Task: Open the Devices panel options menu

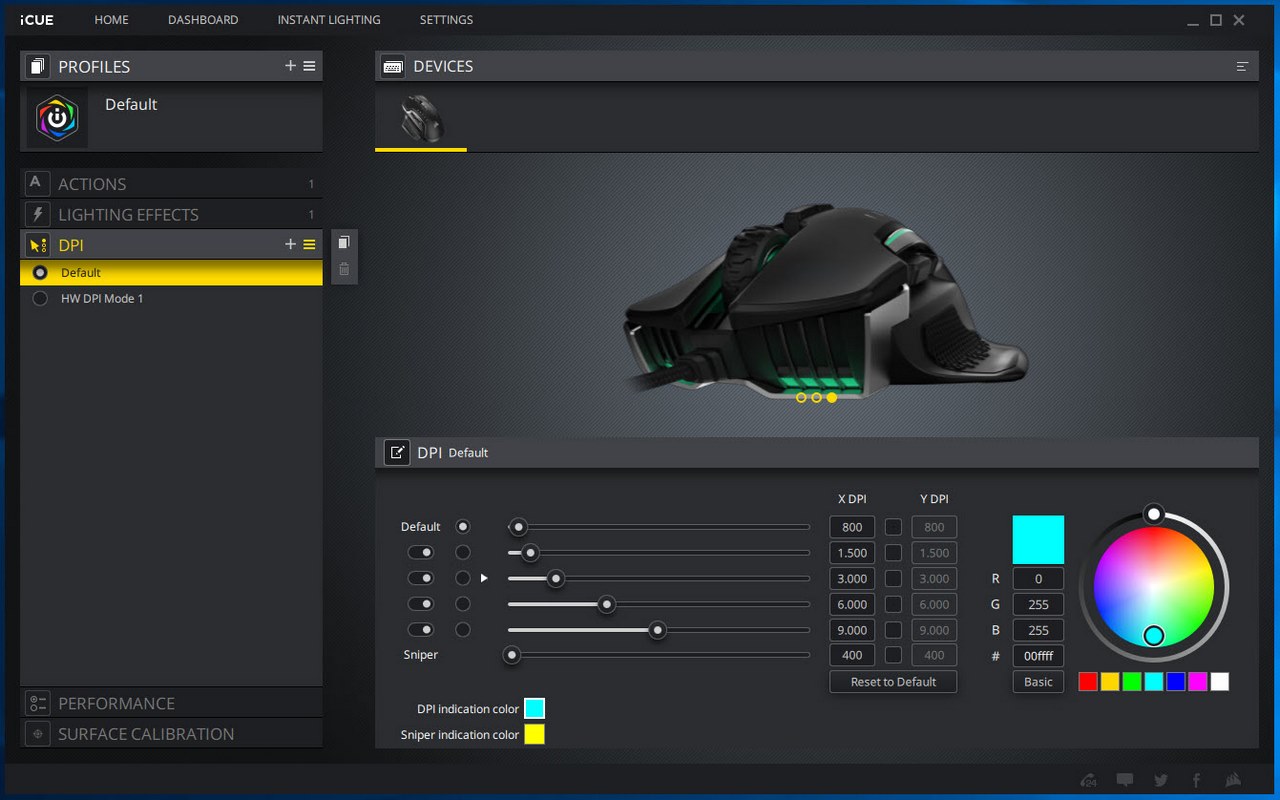Action: (x=1242, y=66)
